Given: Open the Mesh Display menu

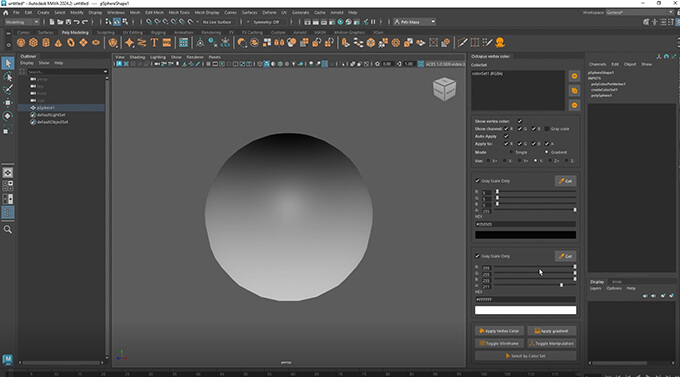Looking at the screenshot, I should coord(207,13).
